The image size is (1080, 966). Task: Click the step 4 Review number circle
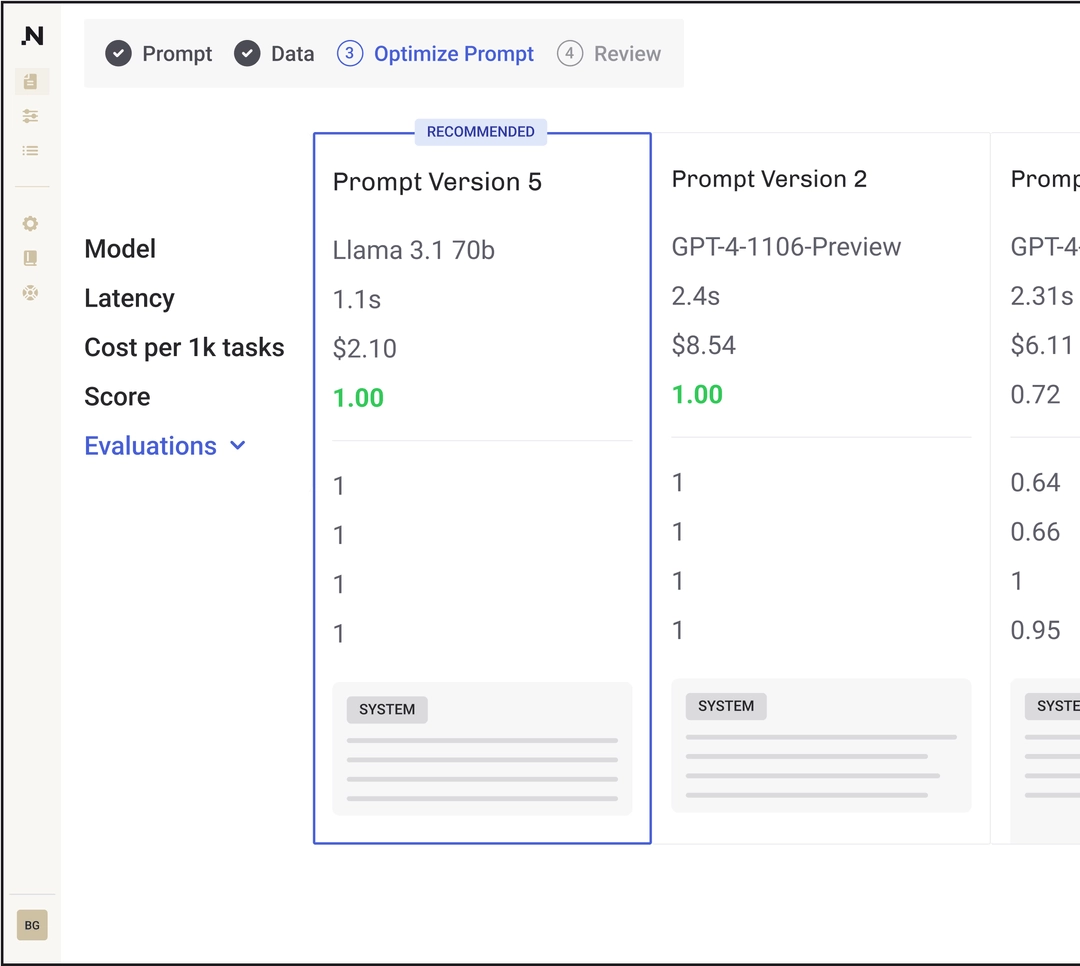click(570, 54)
